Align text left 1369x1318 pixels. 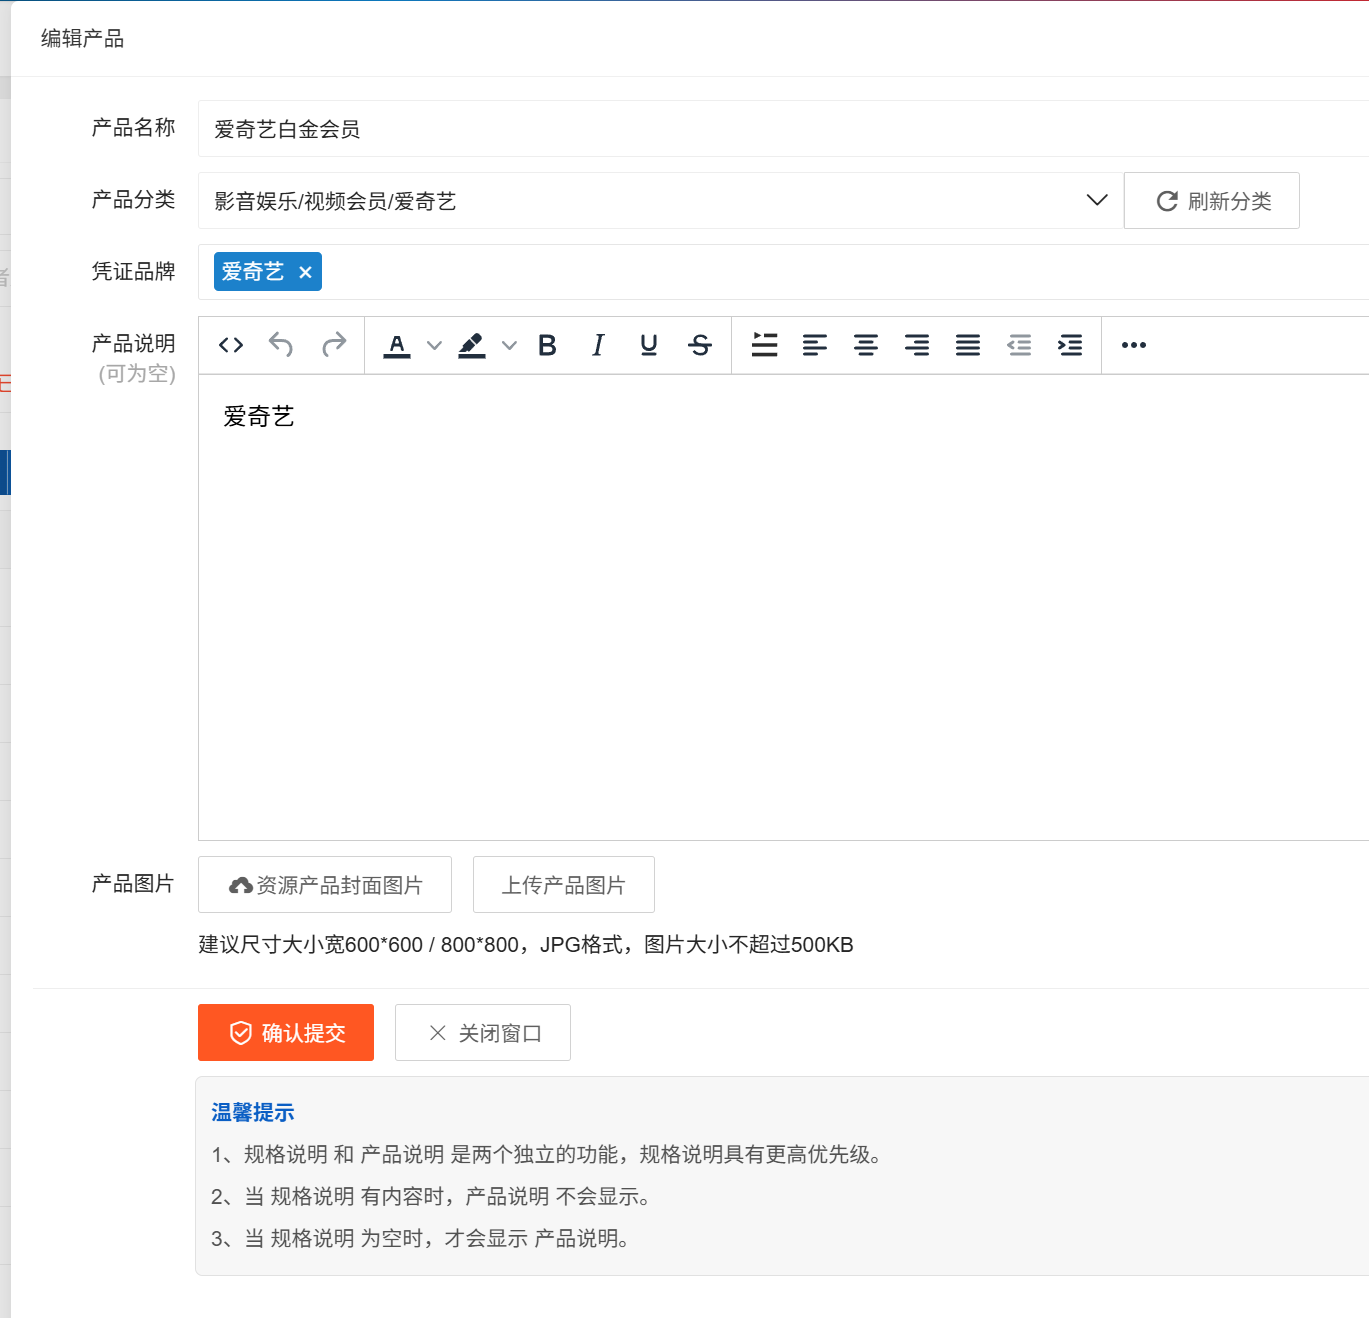(x=815, y=346)
